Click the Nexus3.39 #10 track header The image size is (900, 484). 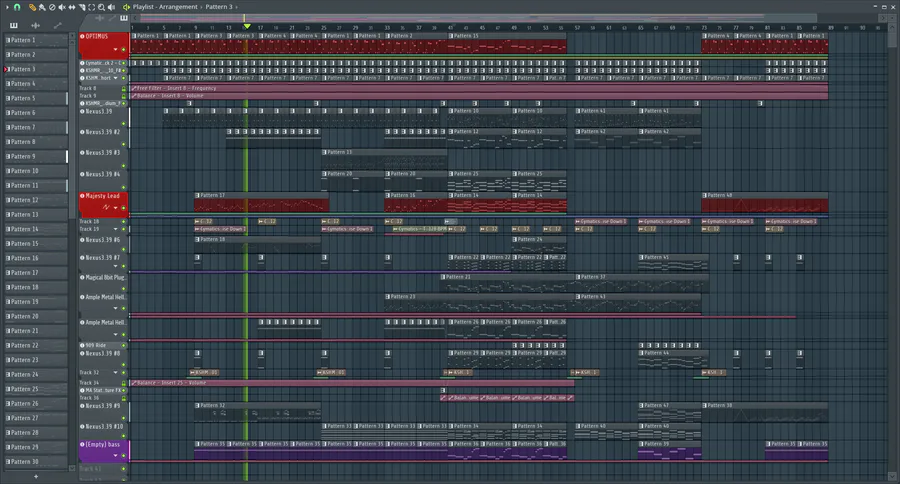coord(103,432)
